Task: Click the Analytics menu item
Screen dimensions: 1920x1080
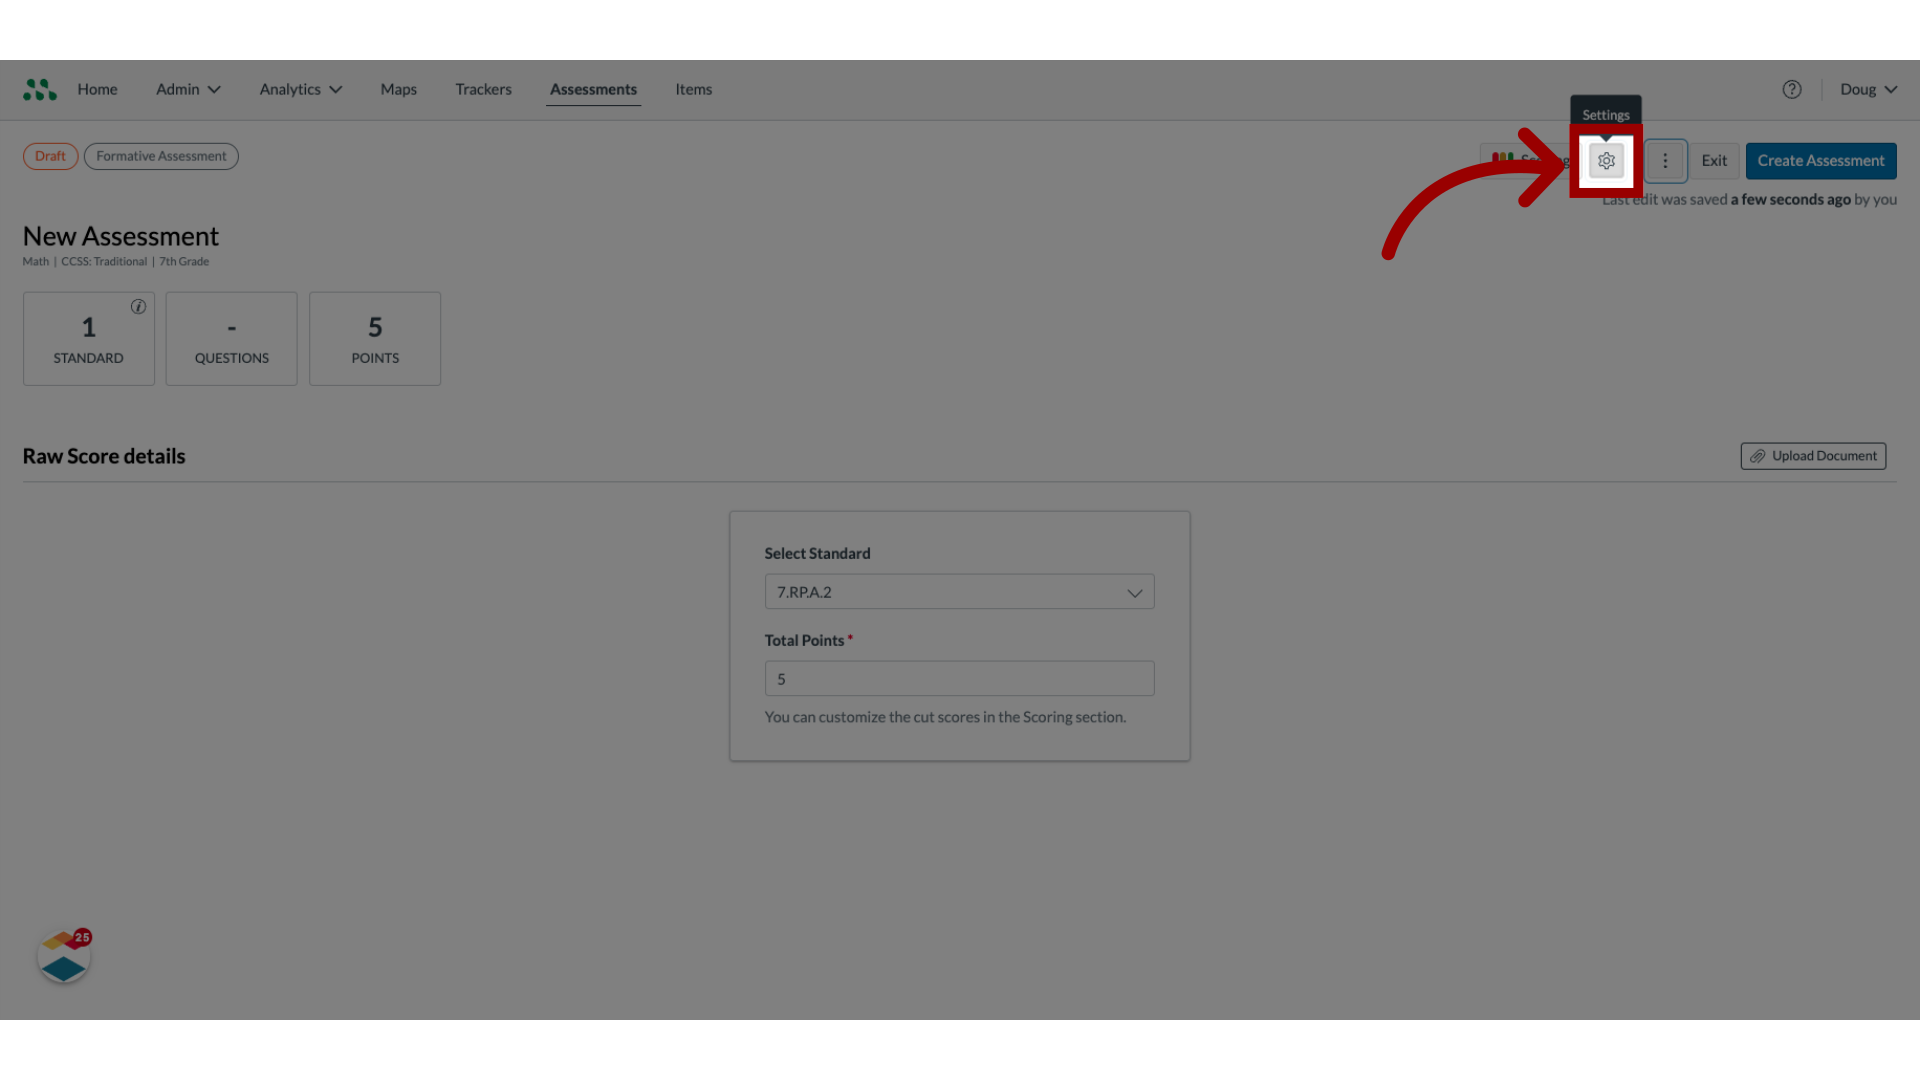Action: [289, 90]
